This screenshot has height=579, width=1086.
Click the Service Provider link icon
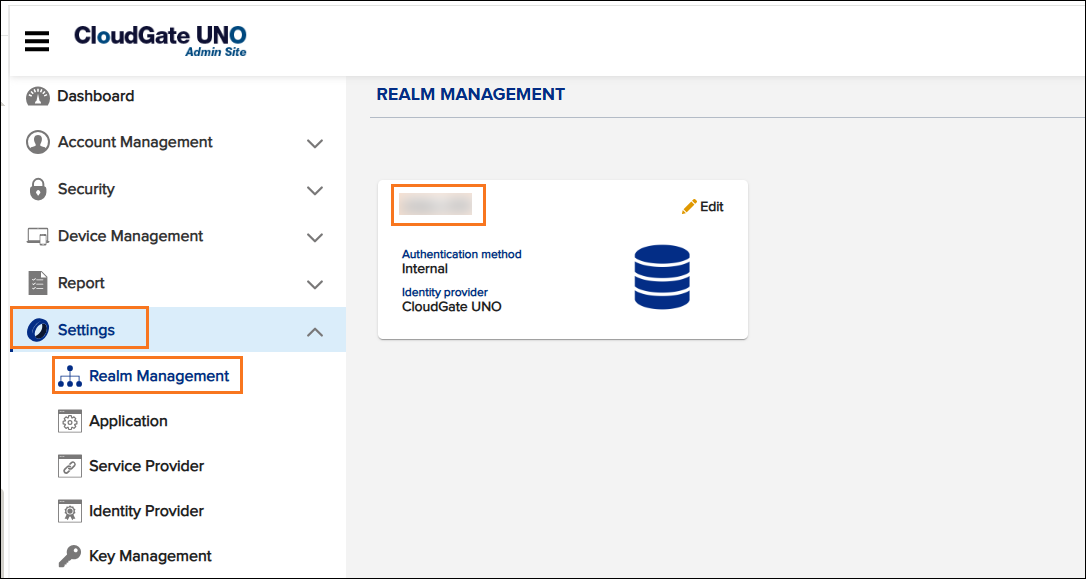tap(70, 466)
